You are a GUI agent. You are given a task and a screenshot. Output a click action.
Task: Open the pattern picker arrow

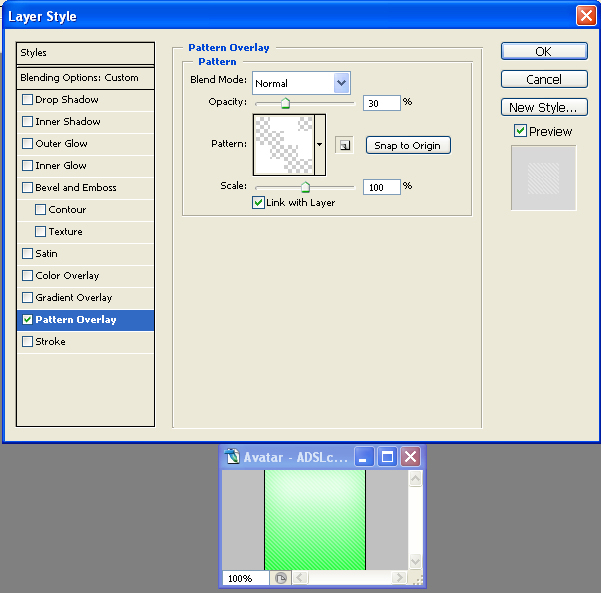(320, 145)
